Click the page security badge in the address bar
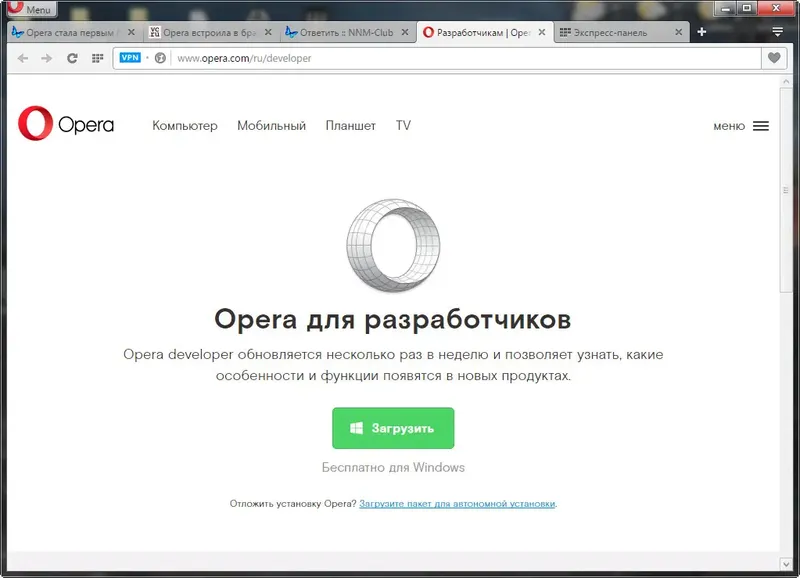 pos(160,58)
